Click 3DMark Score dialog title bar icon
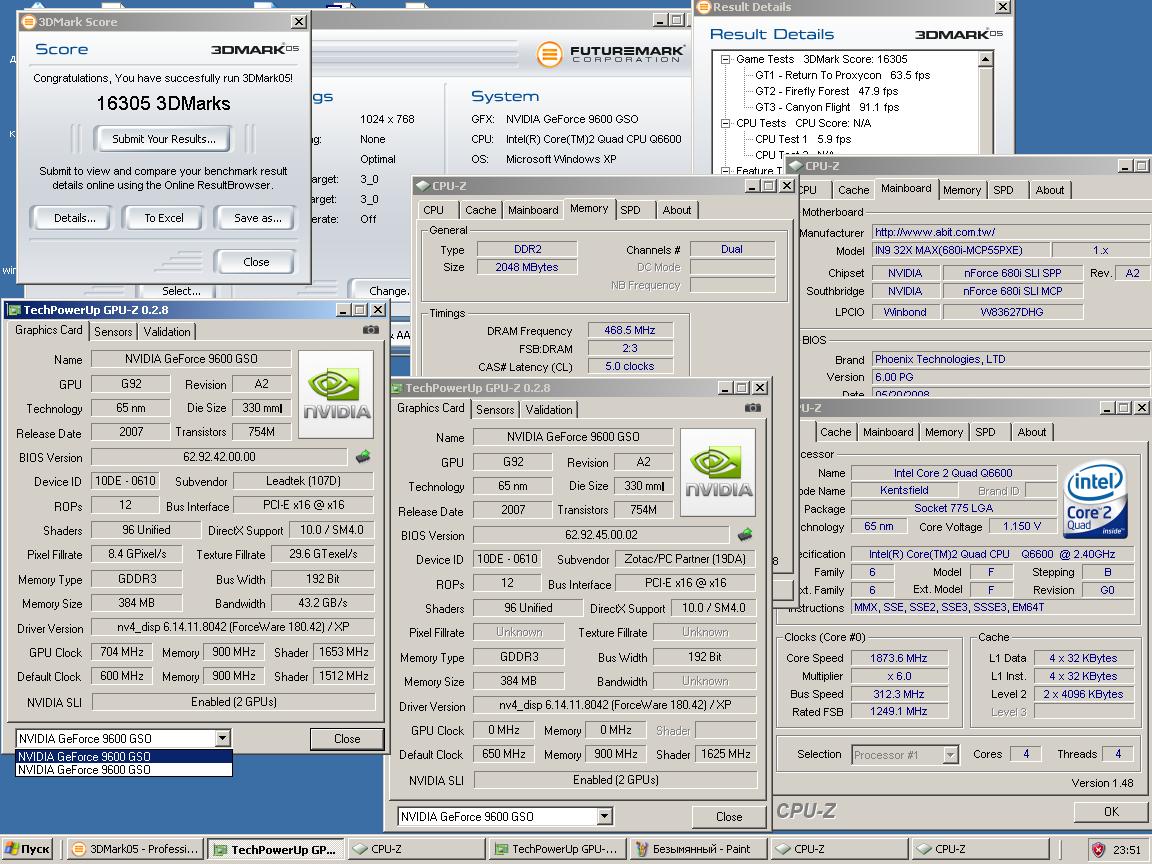Image resolution: width=1152 pixels, height=864 pixels. tap(29, 22)
